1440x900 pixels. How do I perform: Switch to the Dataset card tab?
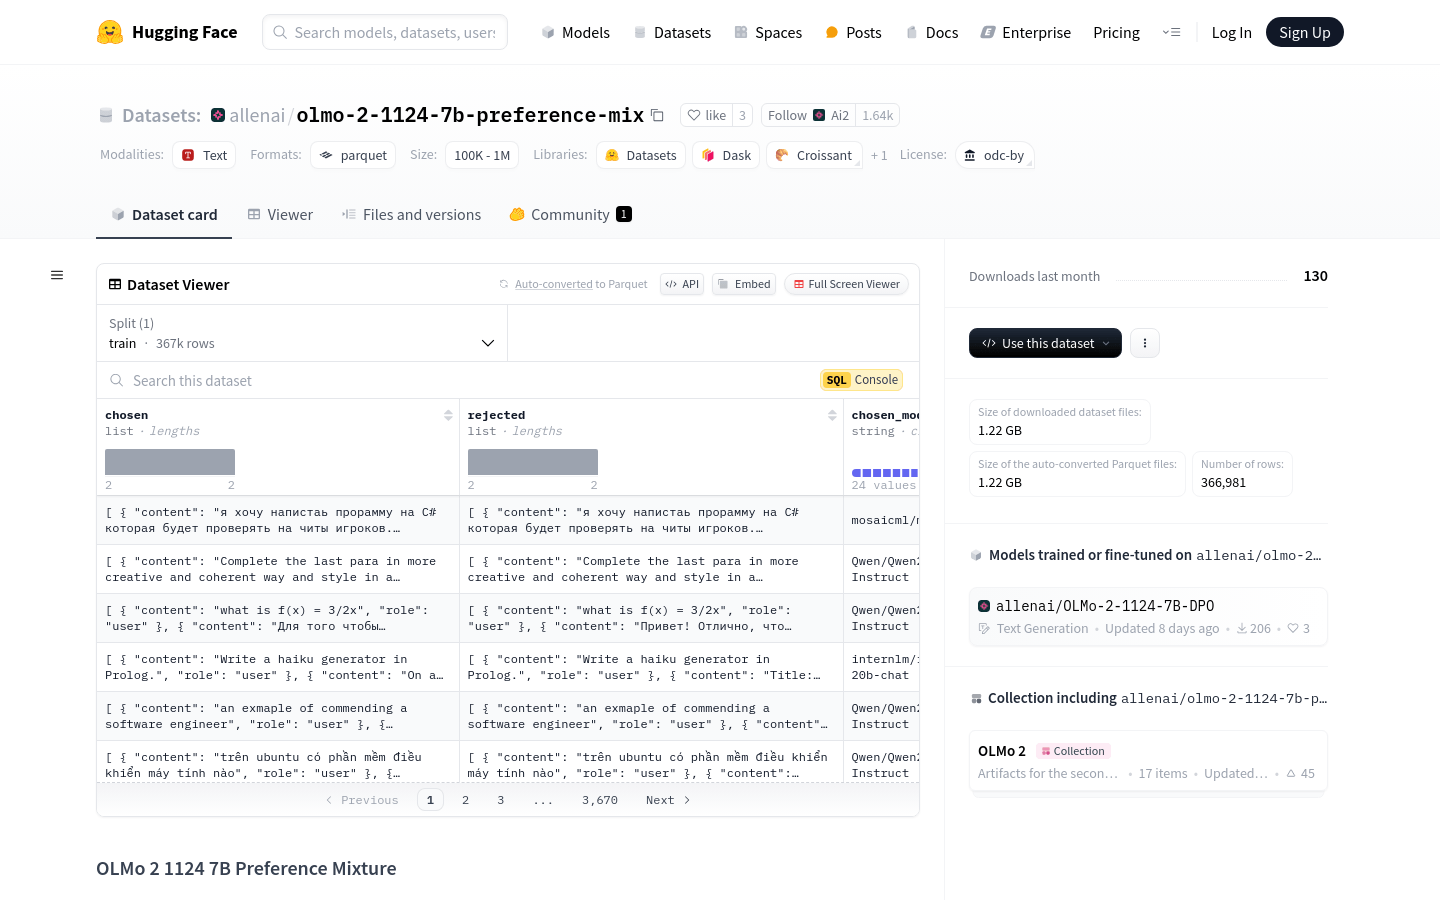(164, 214)
